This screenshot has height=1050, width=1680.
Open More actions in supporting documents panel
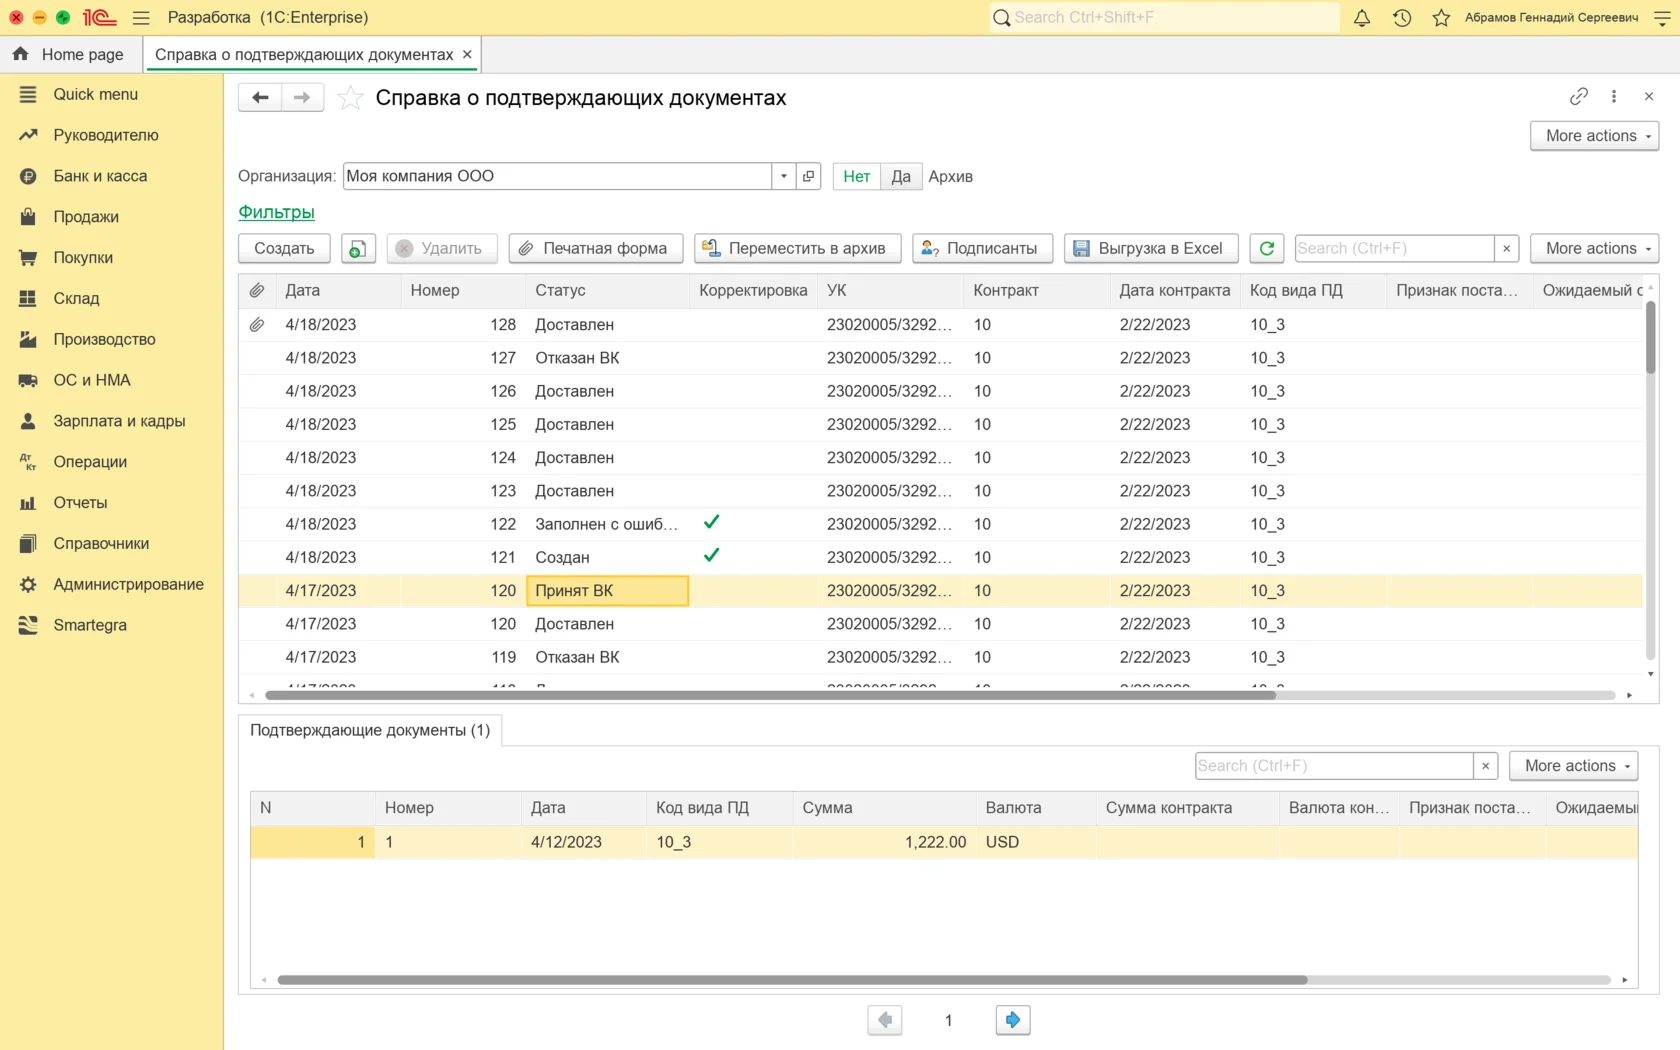click(x=1573, y=766)
